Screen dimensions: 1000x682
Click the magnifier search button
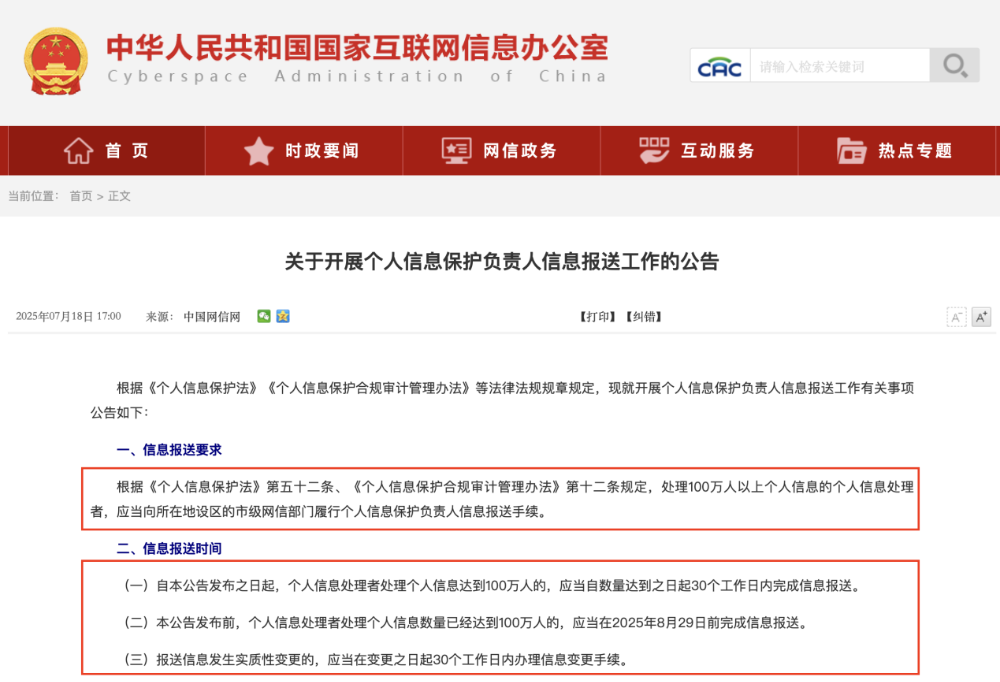coord(955,65)
